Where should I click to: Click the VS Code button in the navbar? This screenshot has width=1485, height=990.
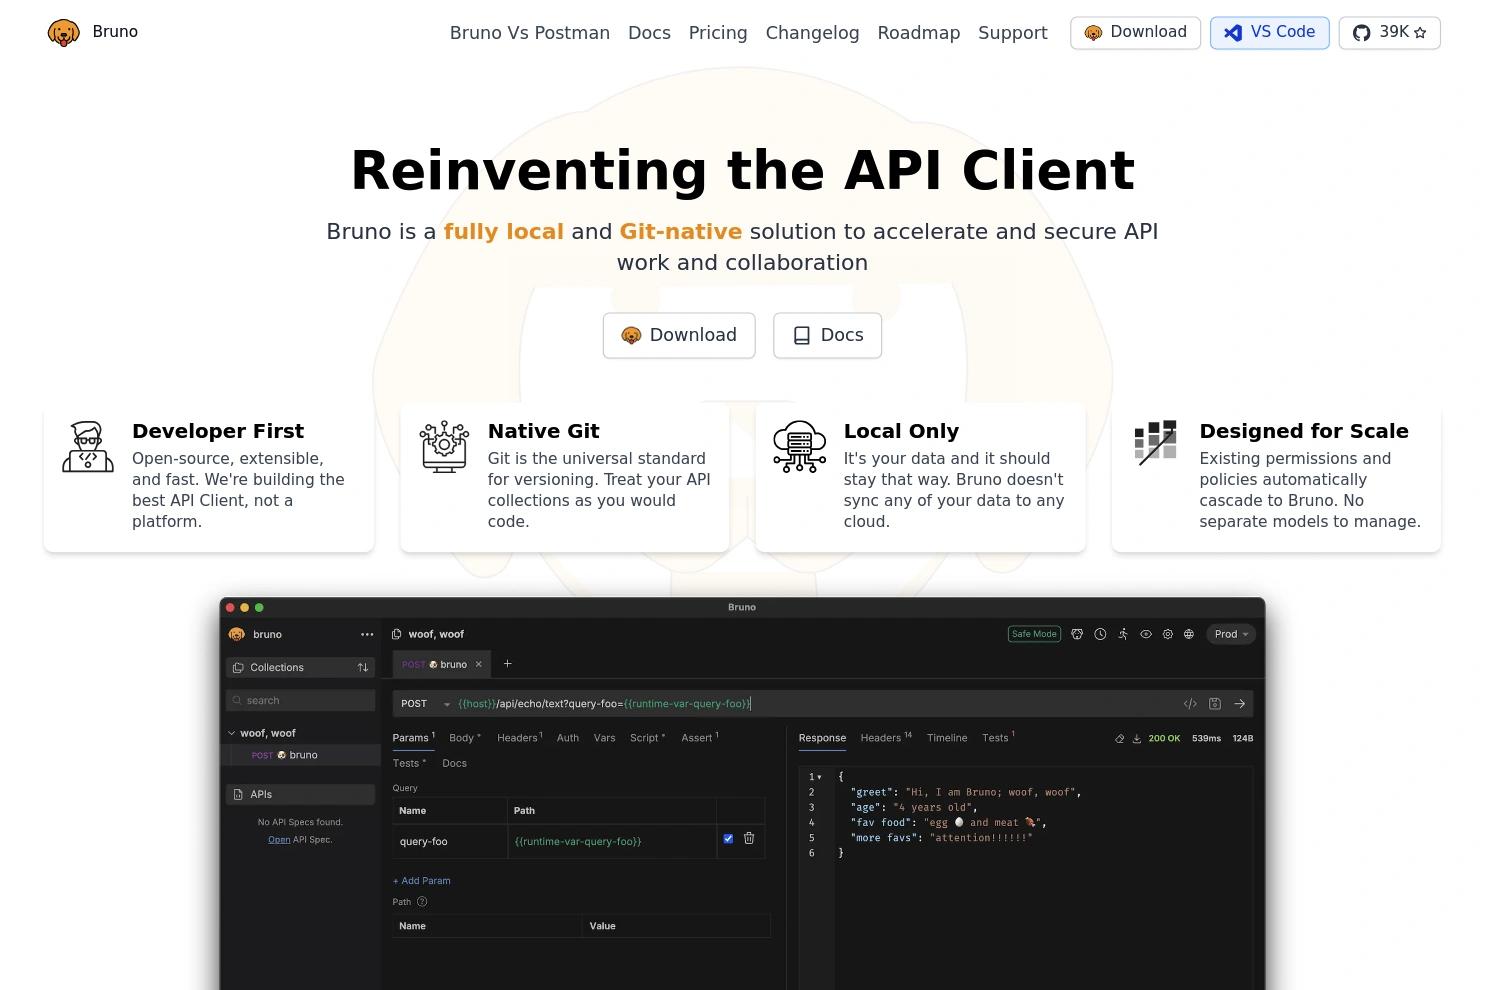(1269, 33)
